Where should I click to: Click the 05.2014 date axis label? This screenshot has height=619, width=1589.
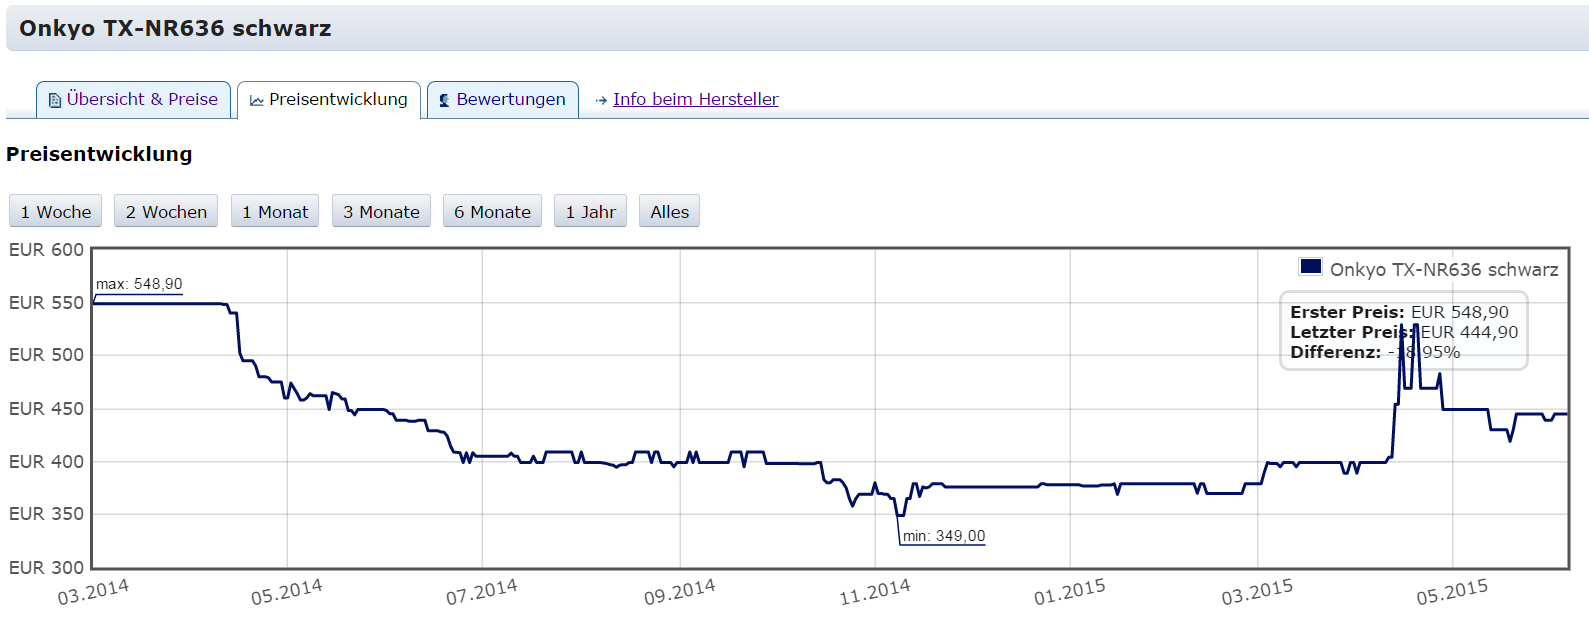pyautogui.click(x=287, y=592)
